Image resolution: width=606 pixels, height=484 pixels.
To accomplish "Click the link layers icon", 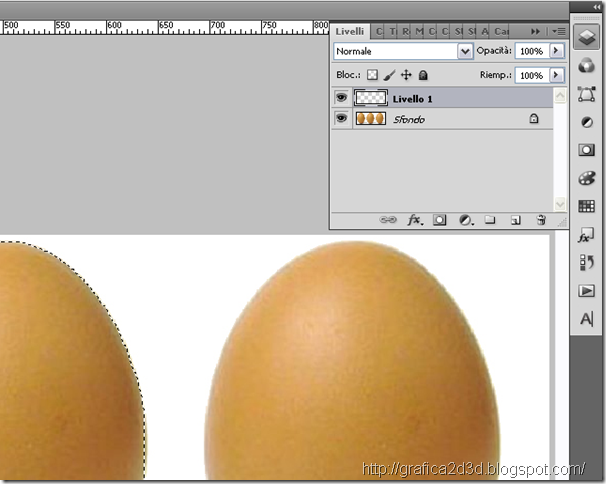I will pos(388,220).
